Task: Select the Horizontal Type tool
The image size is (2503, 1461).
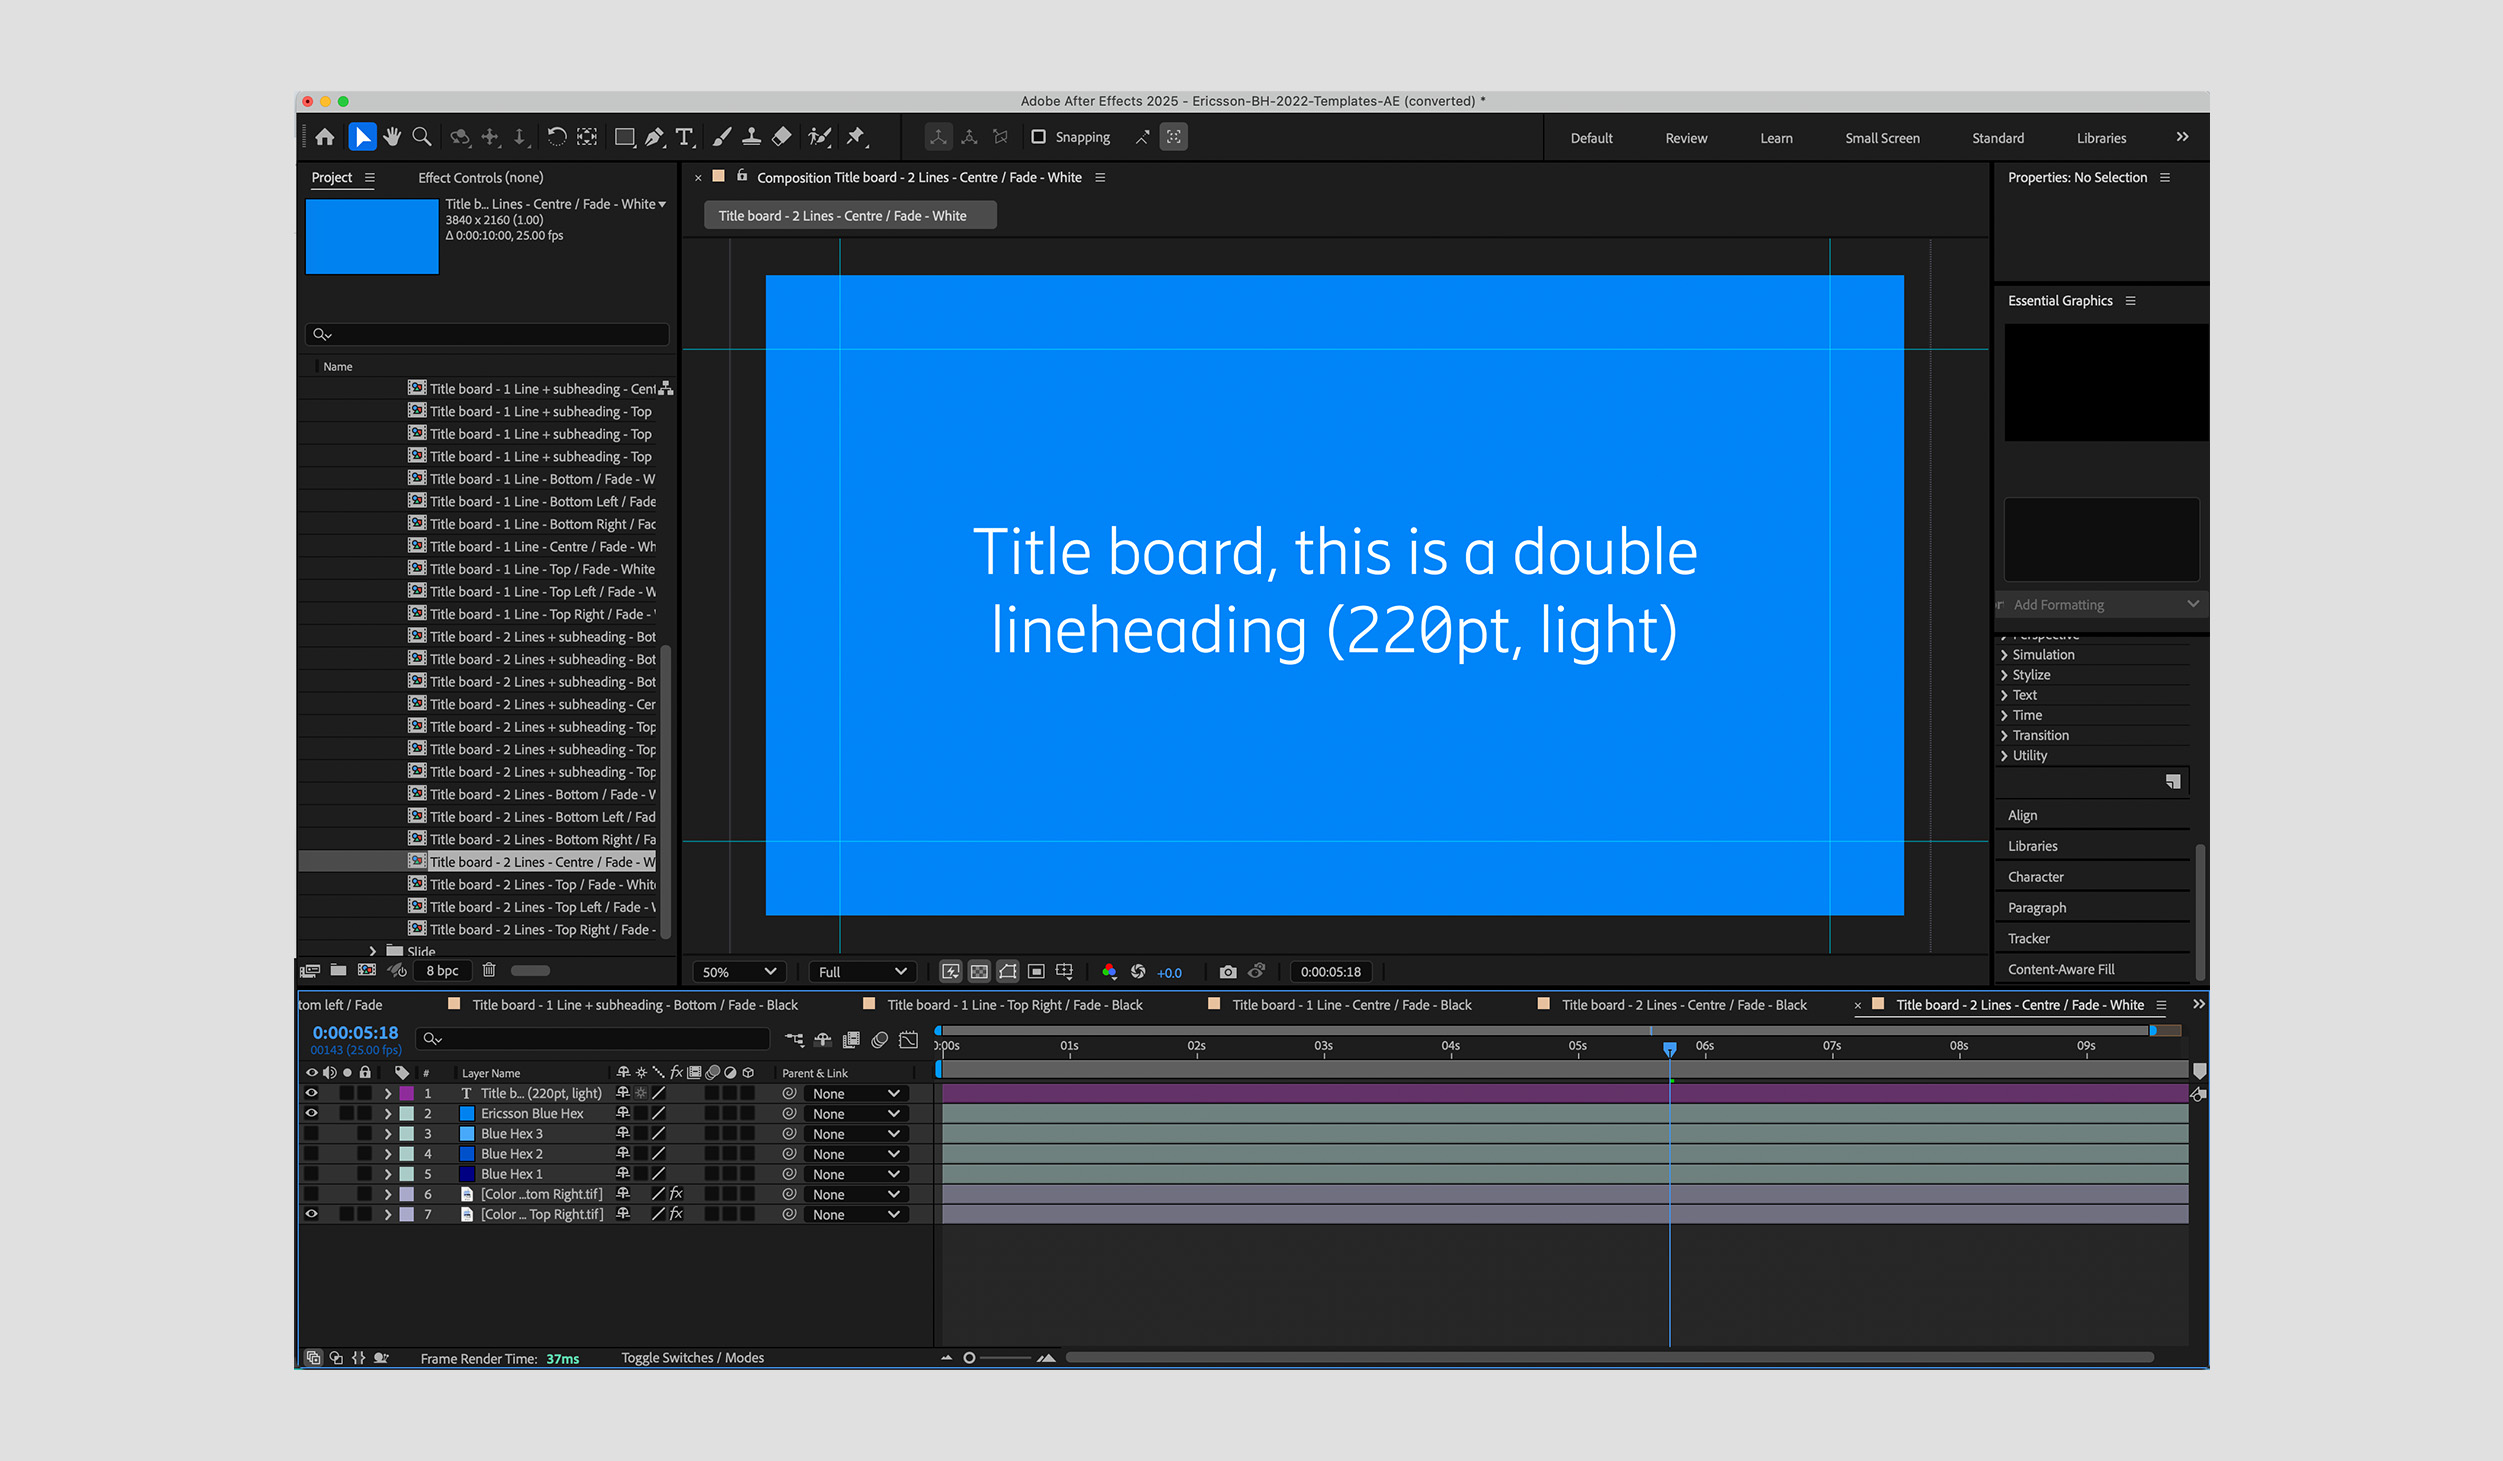Action: [x=685, y=137]
